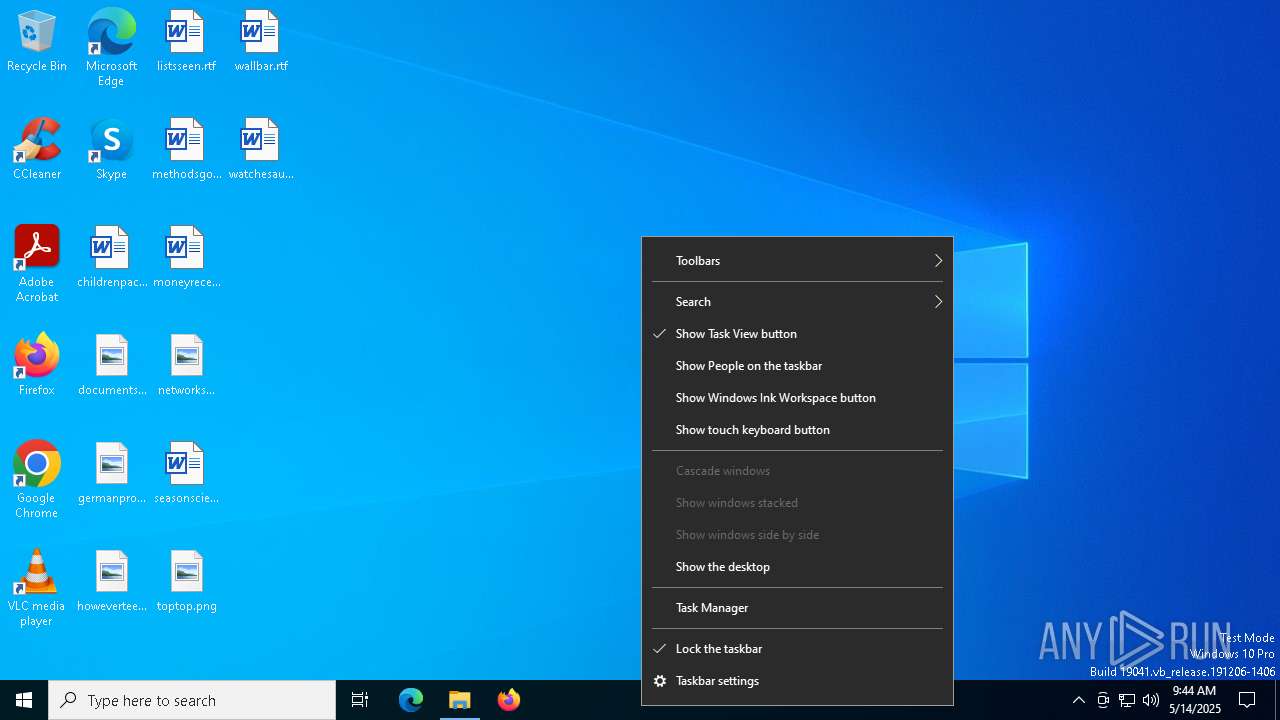
Task: Open the Recycle Bin desktop icon
Action: pyautogui.click(x=37, y=42)
